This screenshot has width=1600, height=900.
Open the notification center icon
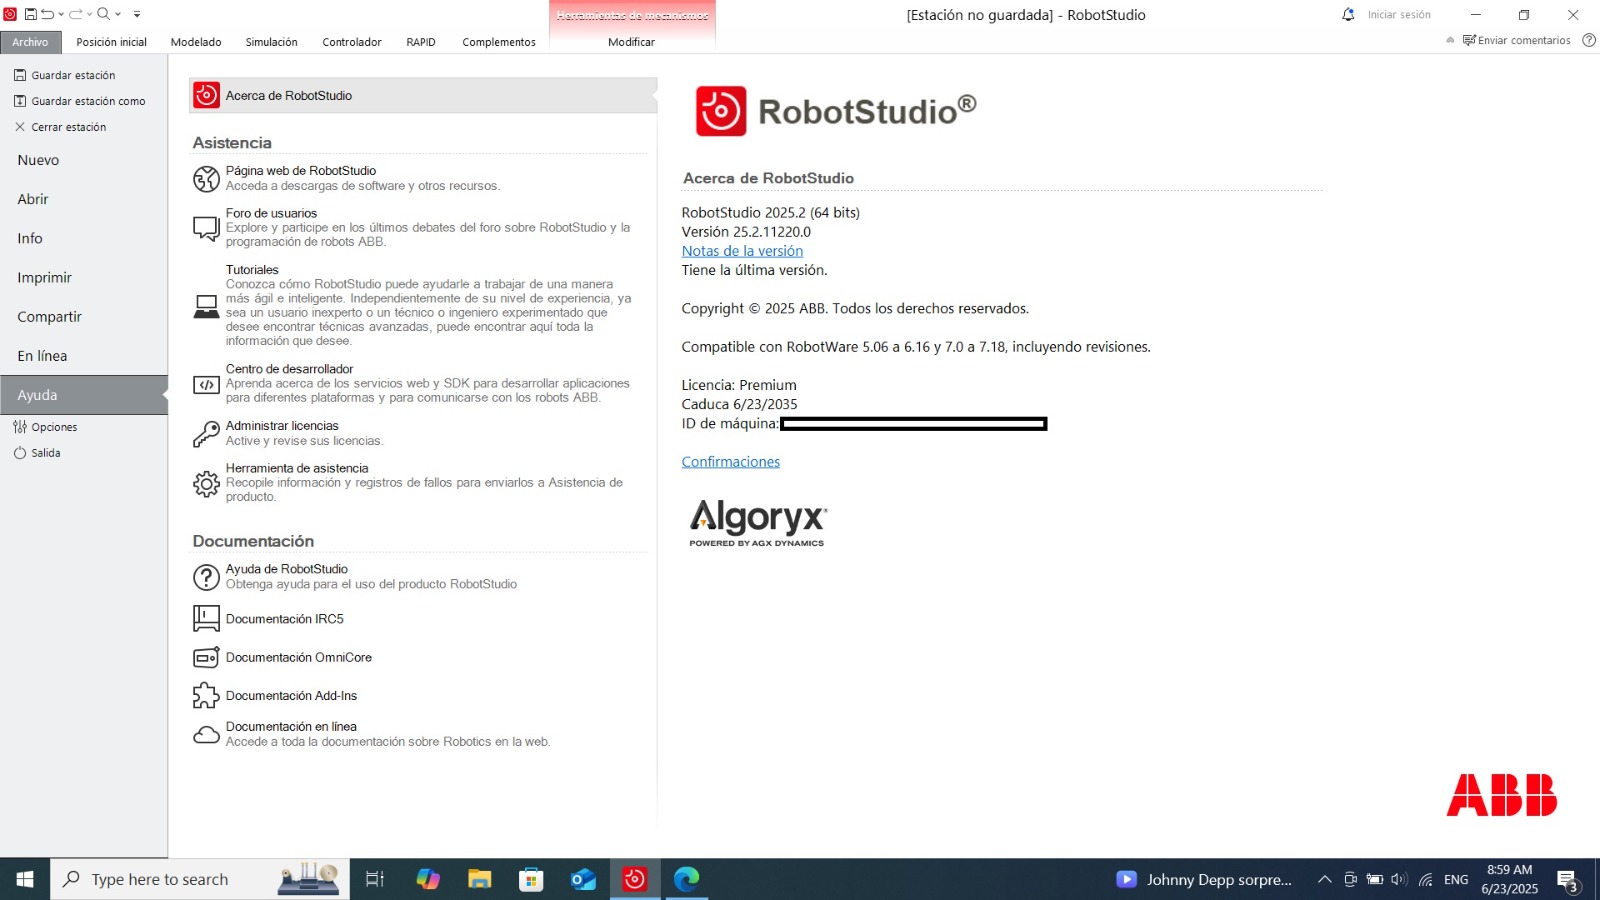coord(1567,880)
